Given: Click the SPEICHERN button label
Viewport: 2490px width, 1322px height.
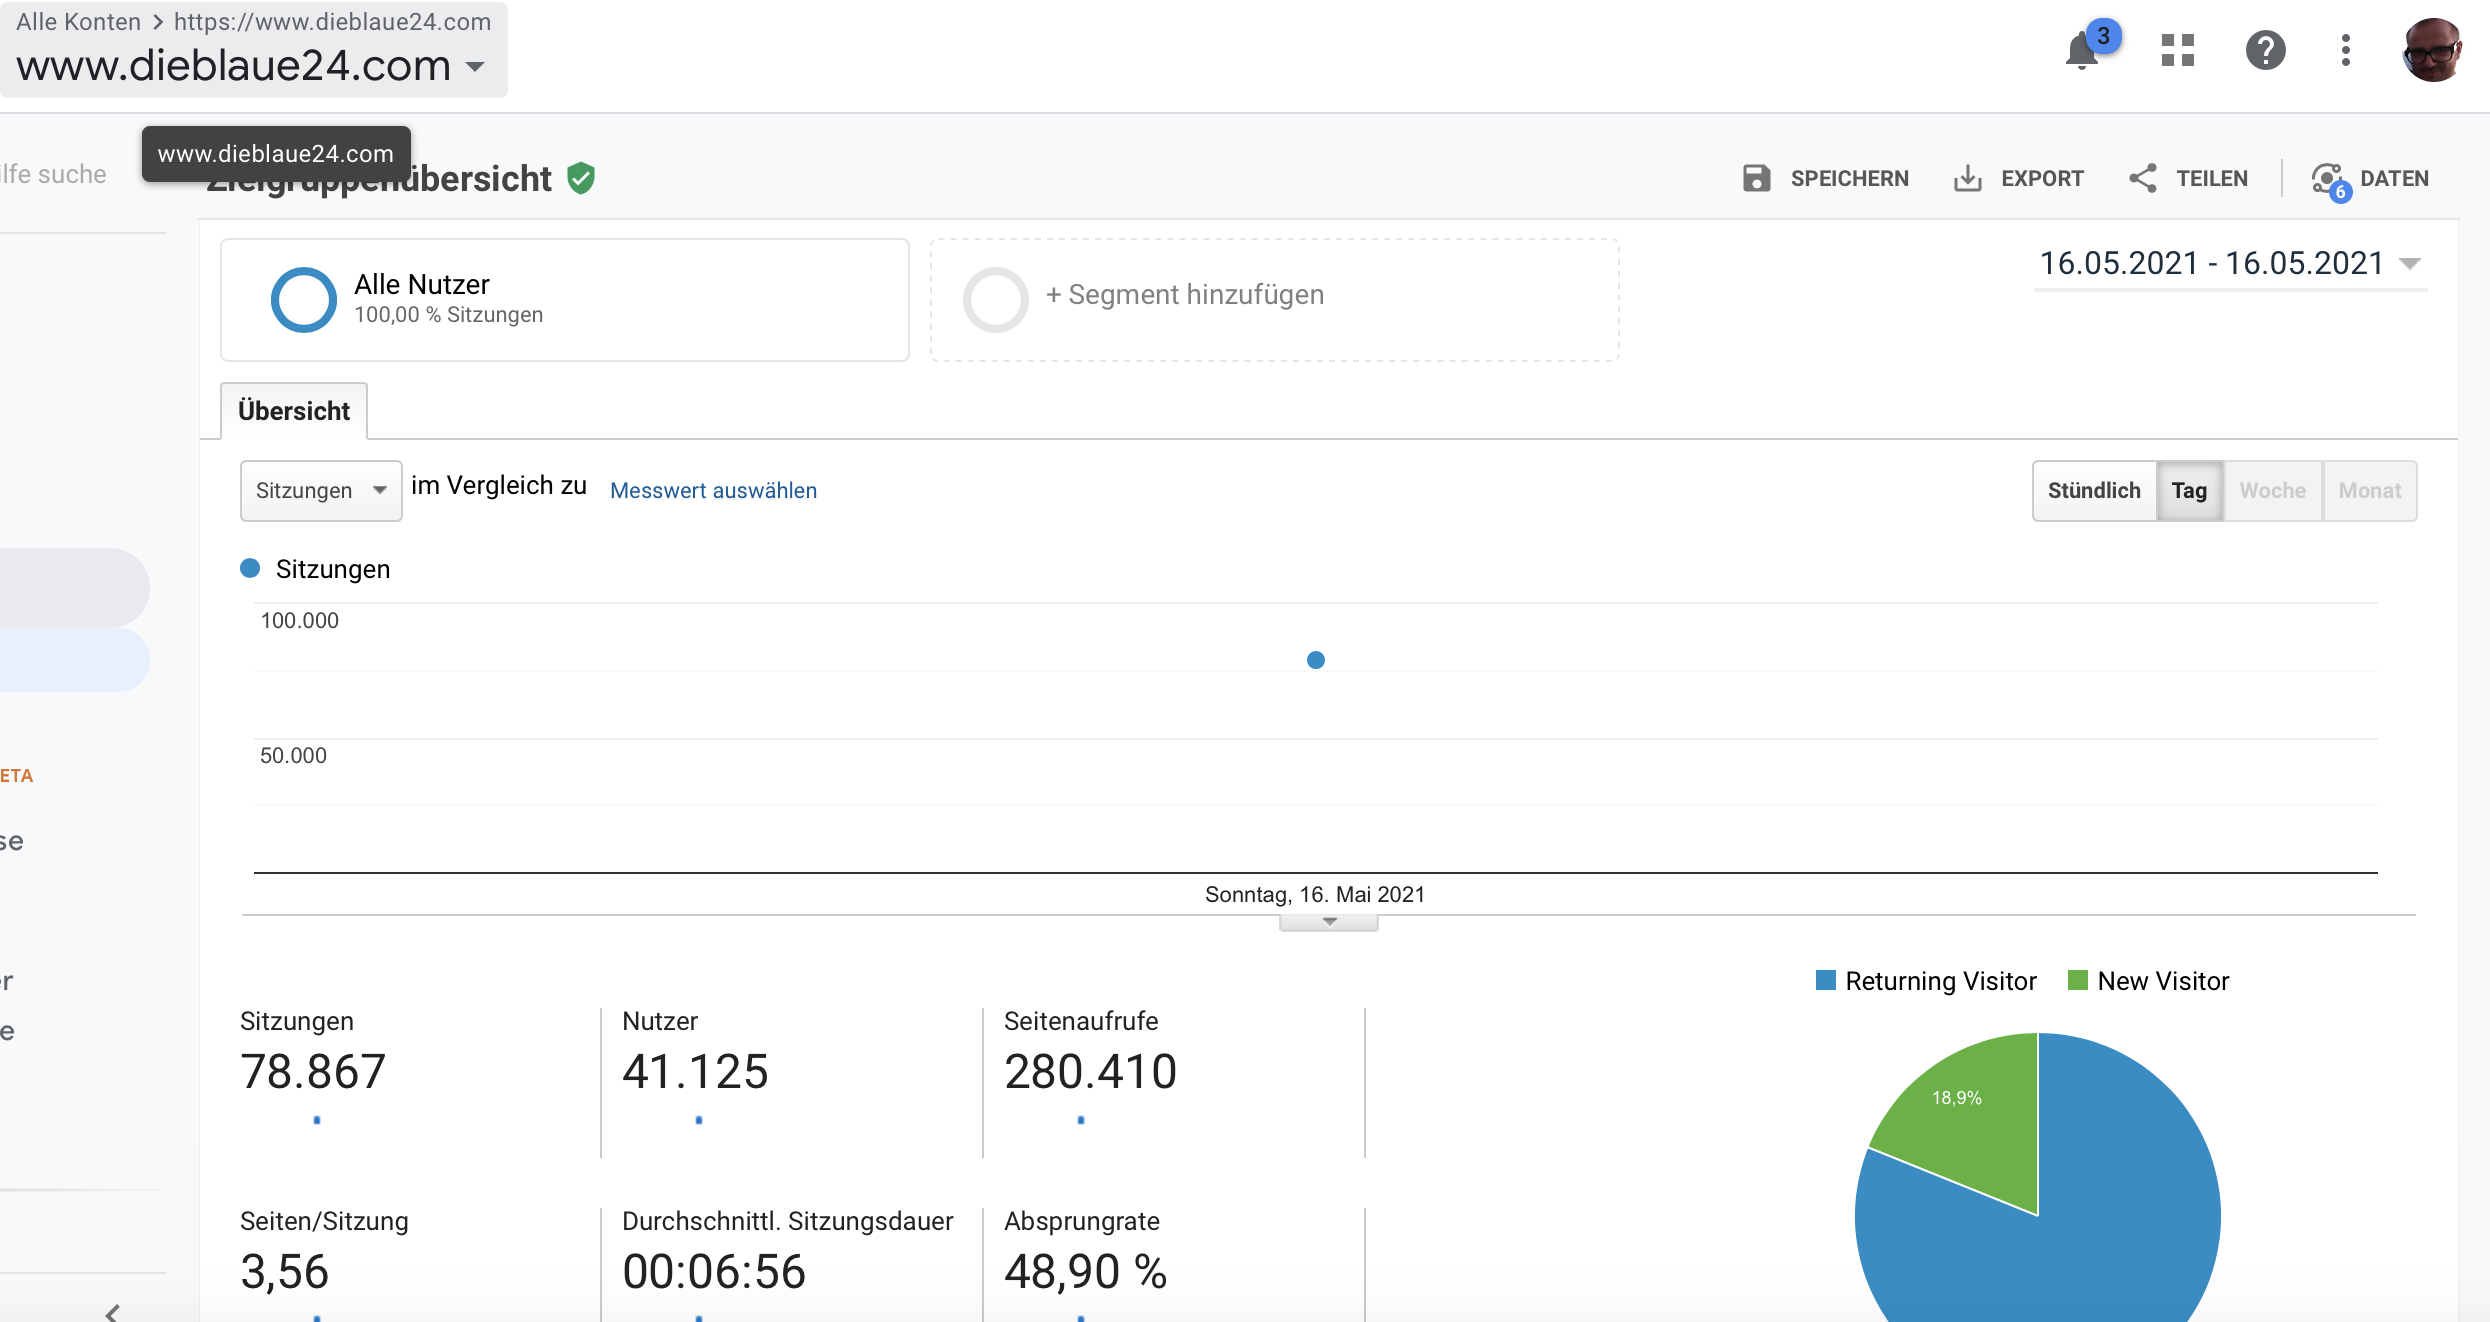Looking at the screenshot, I should pos(1849,178).
